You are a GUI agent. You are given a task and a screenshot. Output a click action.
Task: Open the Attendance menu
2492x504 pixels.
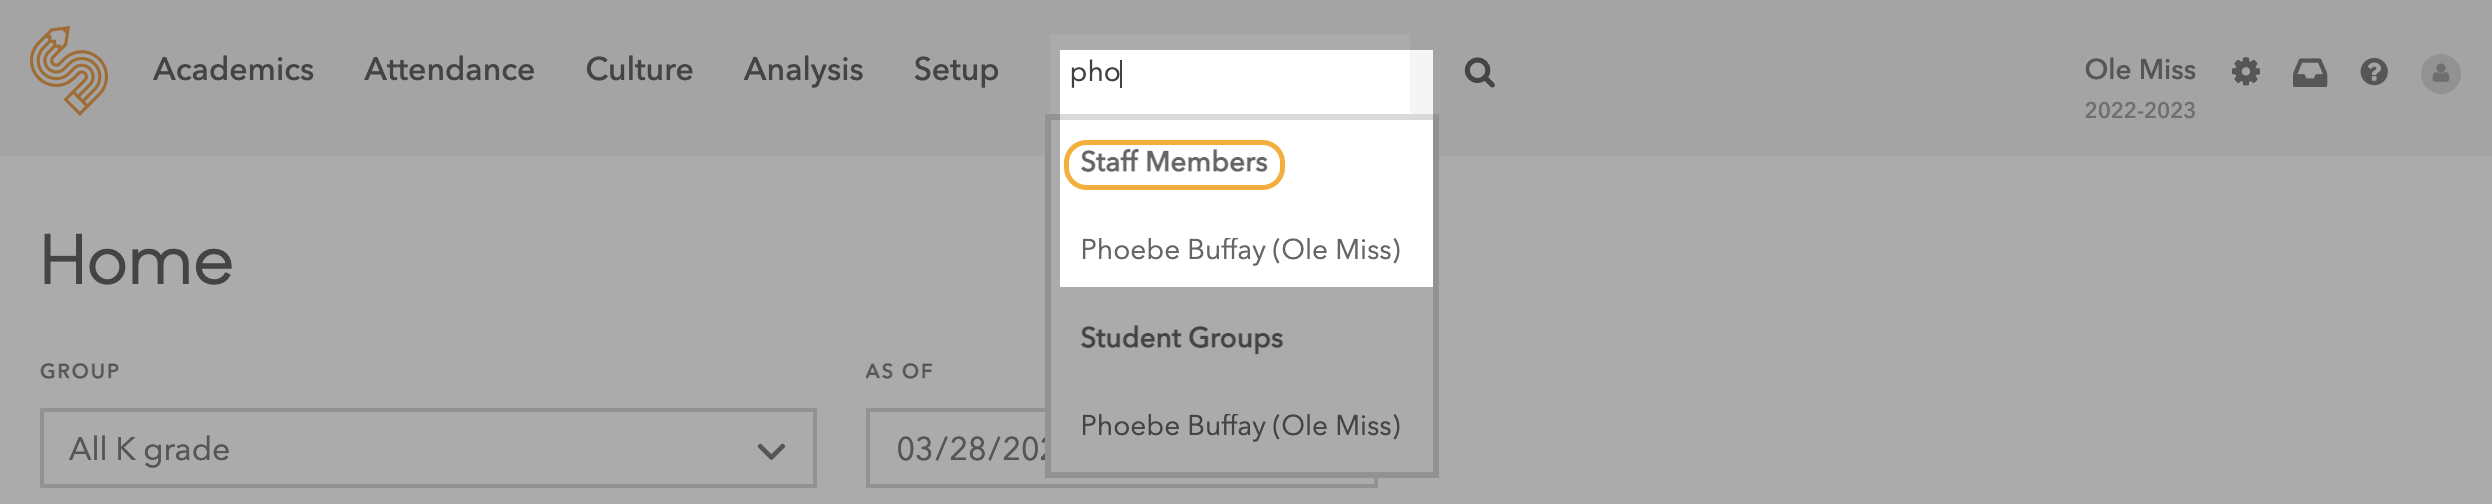tap(449, 70)
